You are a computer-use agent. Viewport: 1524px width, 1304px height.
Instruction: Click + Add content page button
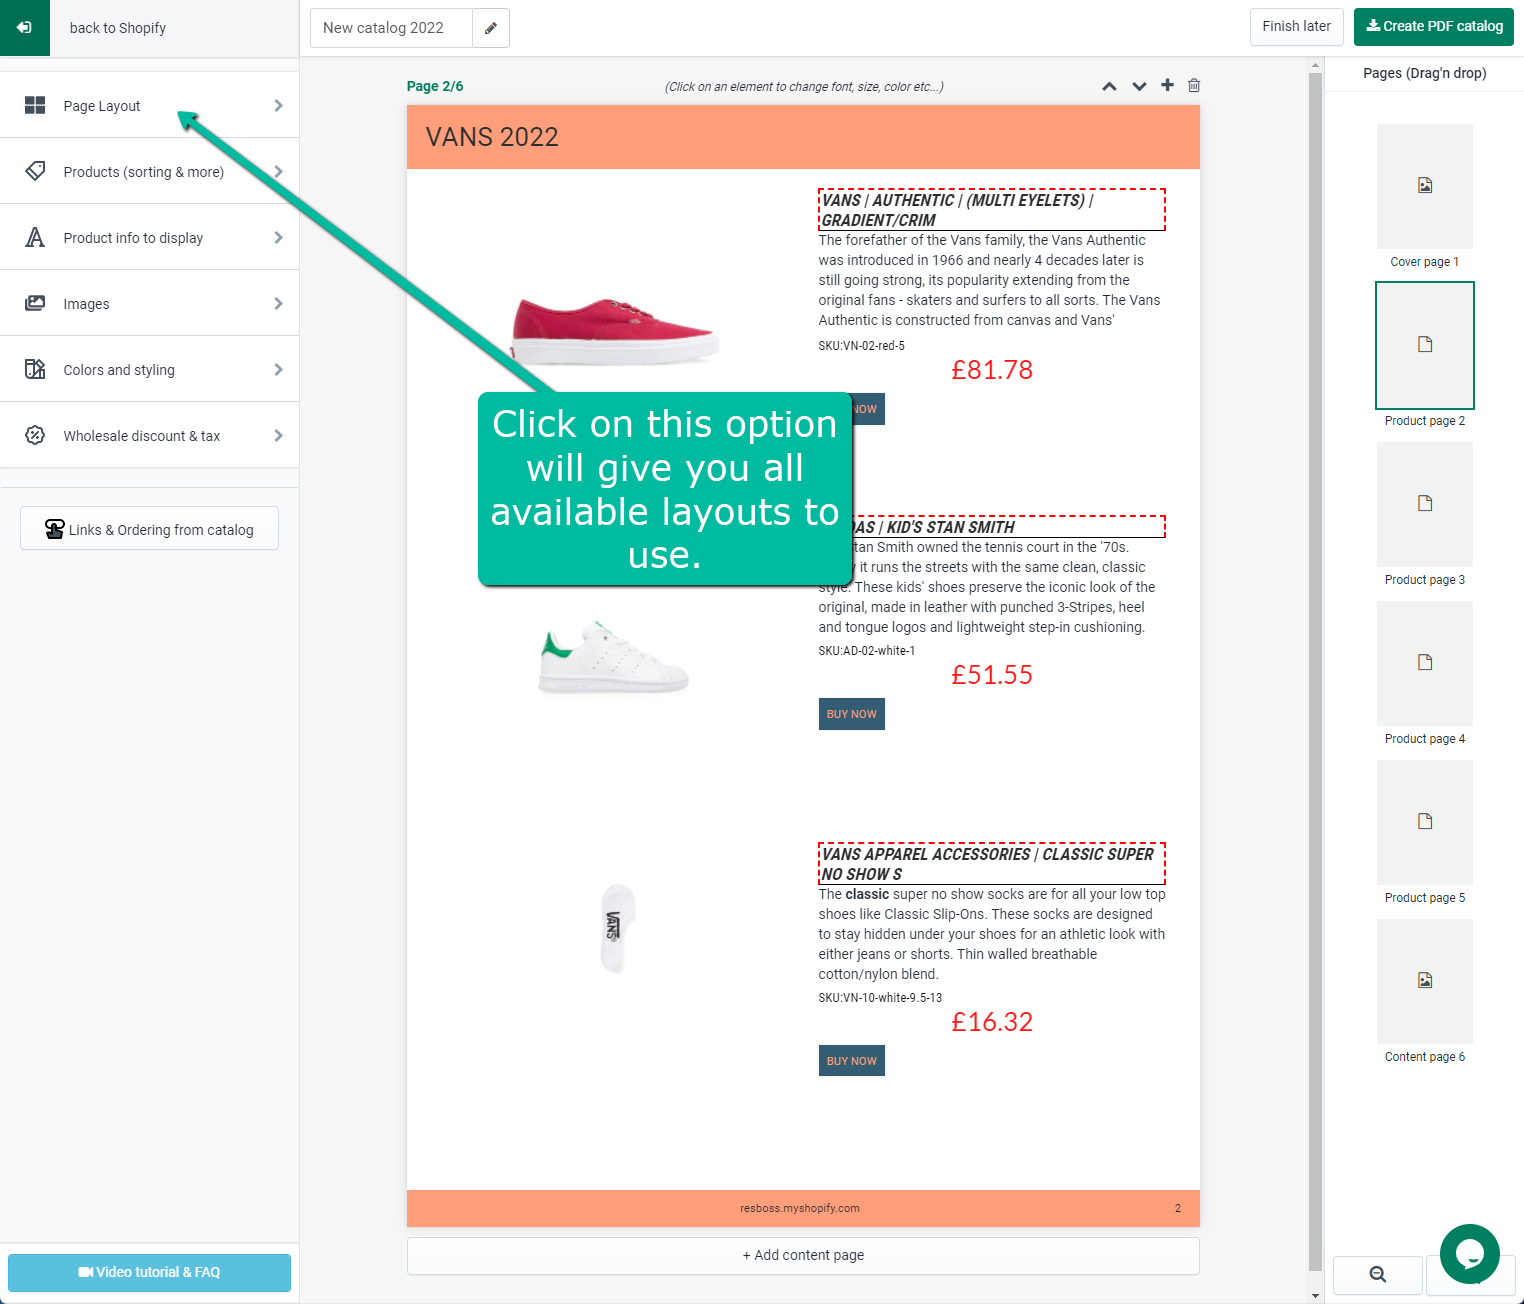click(x=803, y=1255)
